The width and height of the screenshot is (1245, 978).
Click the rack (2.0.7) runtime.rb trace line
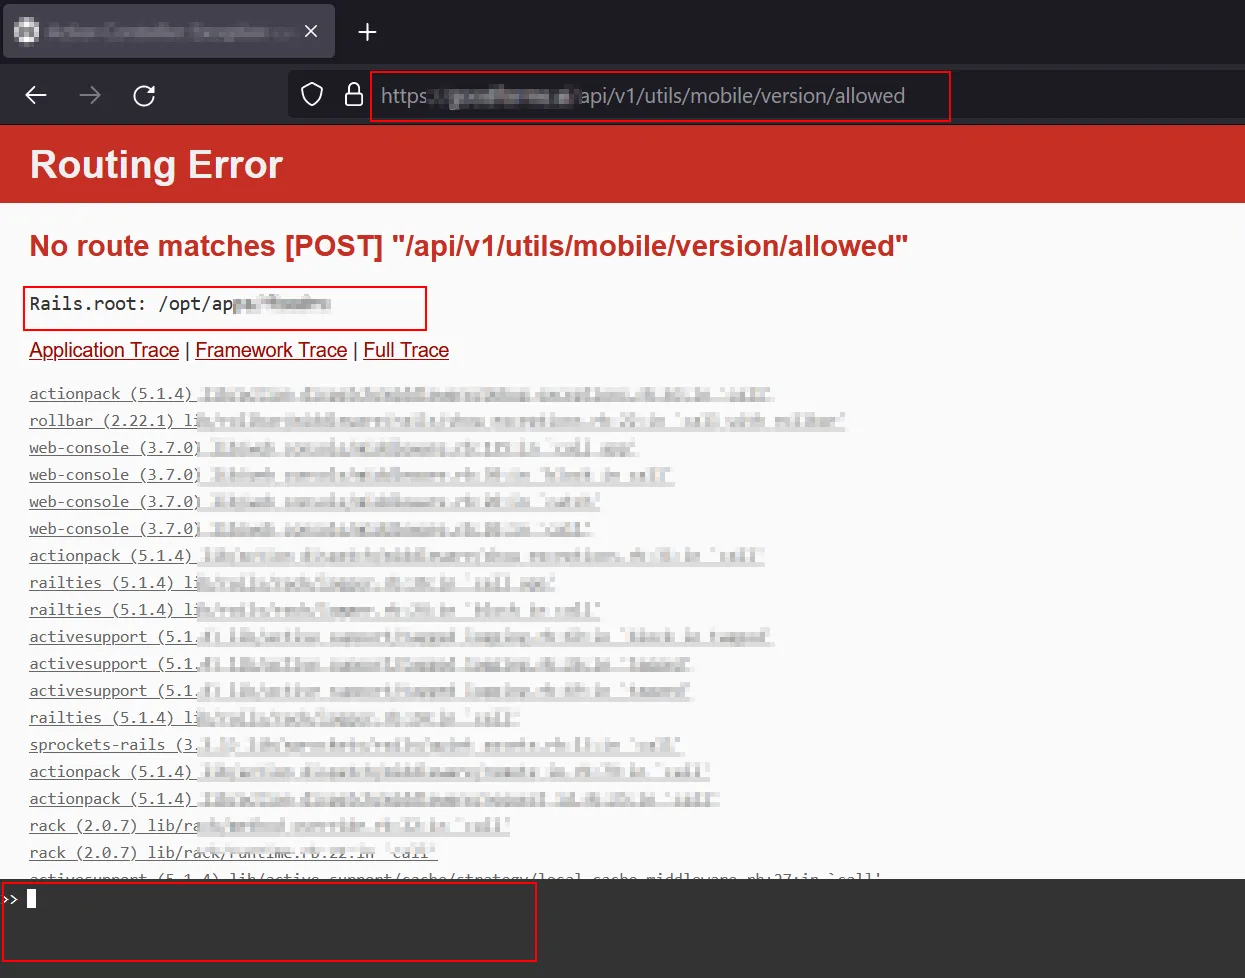(232, 853)
